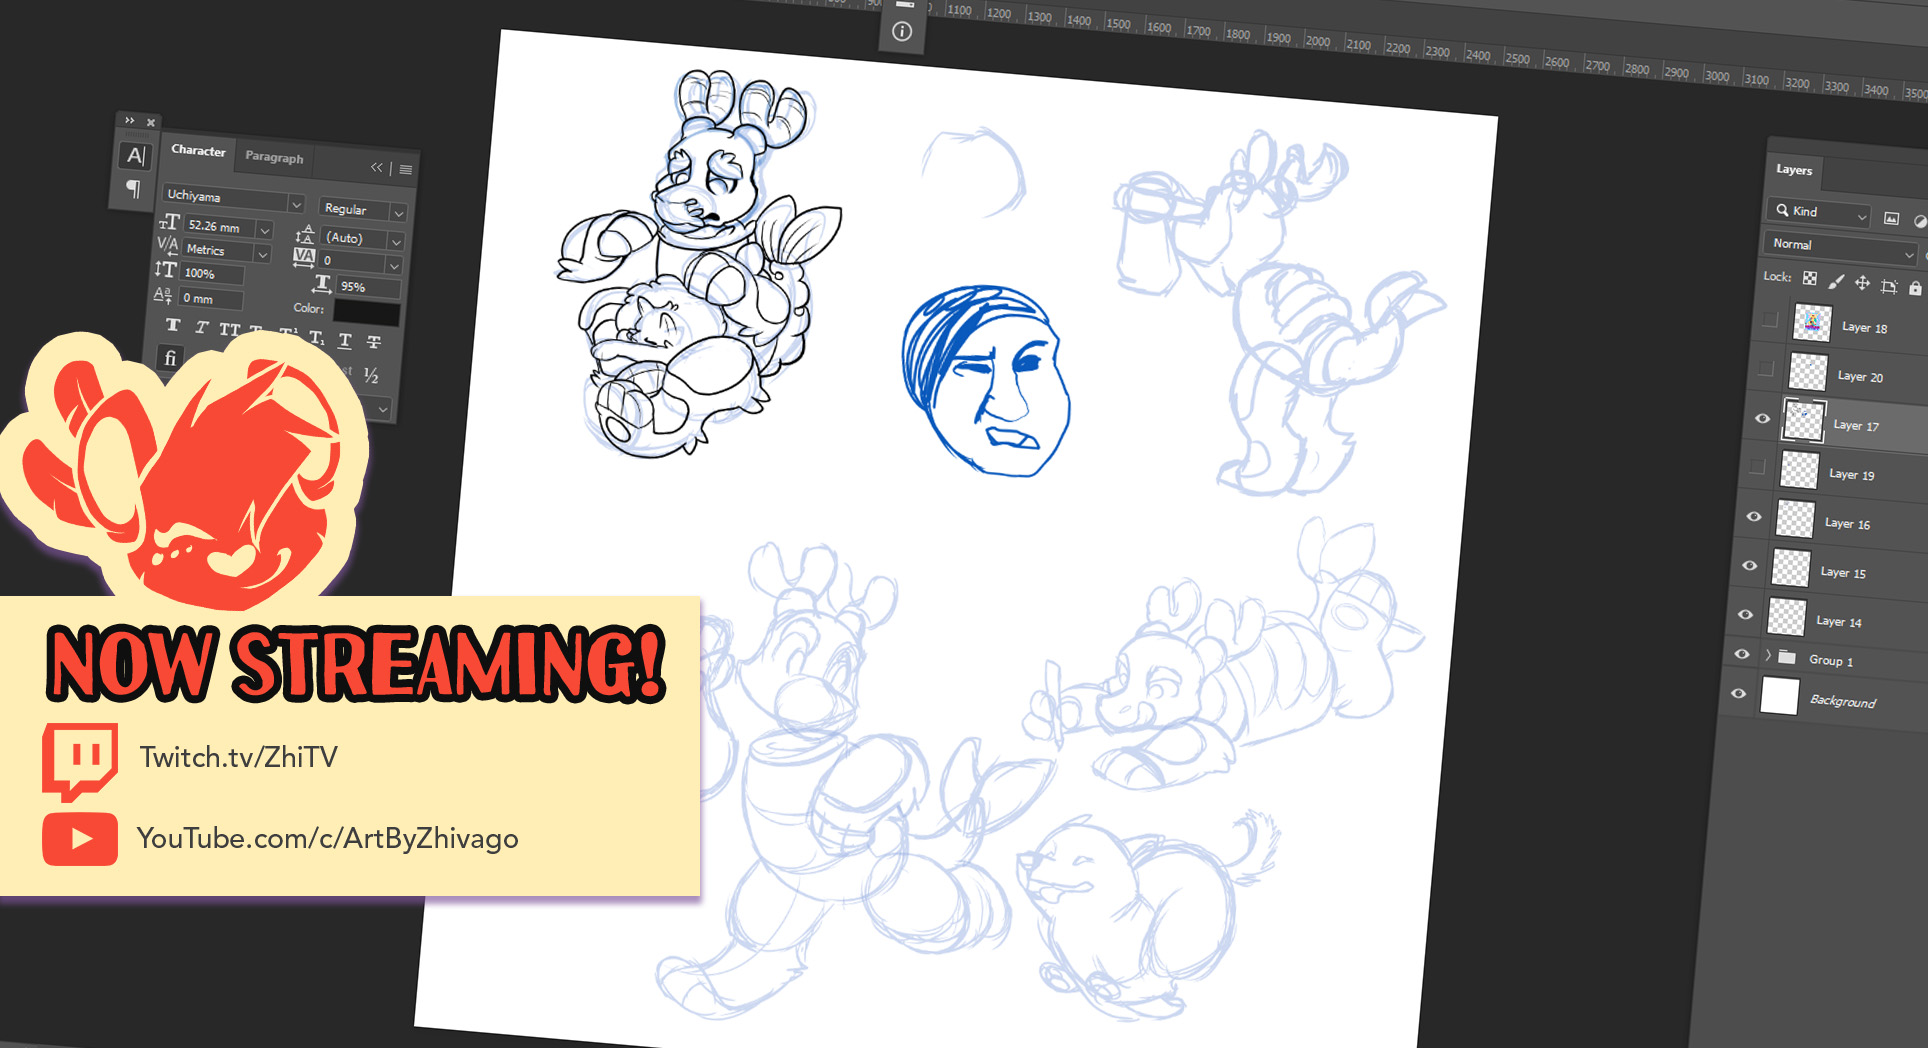Click the horizontal scale icon
Viewport: 1928px width, 1048px height.
click(322, 284)
